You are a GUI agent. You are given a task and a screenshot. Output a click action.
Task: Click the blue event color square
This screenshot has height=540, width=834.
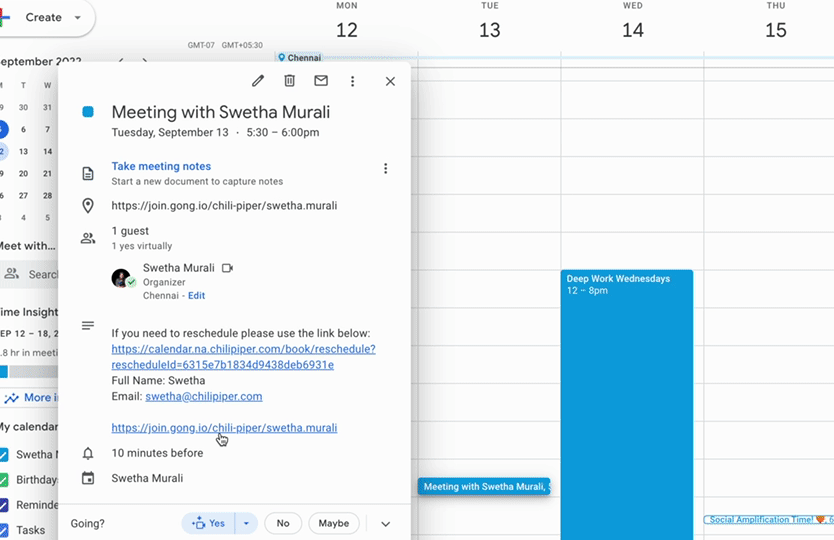[x=88, y=112]
